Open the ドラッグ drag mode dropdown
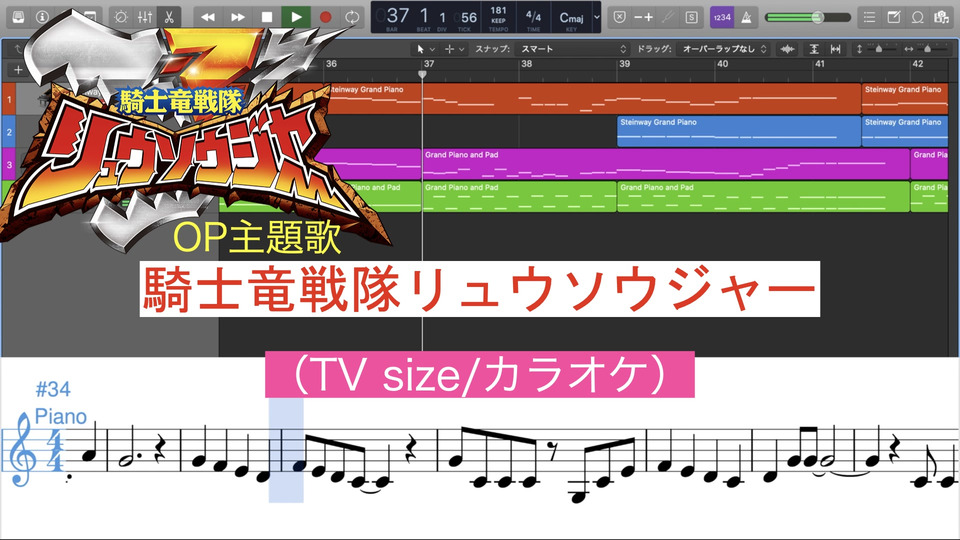 point(724,49)
